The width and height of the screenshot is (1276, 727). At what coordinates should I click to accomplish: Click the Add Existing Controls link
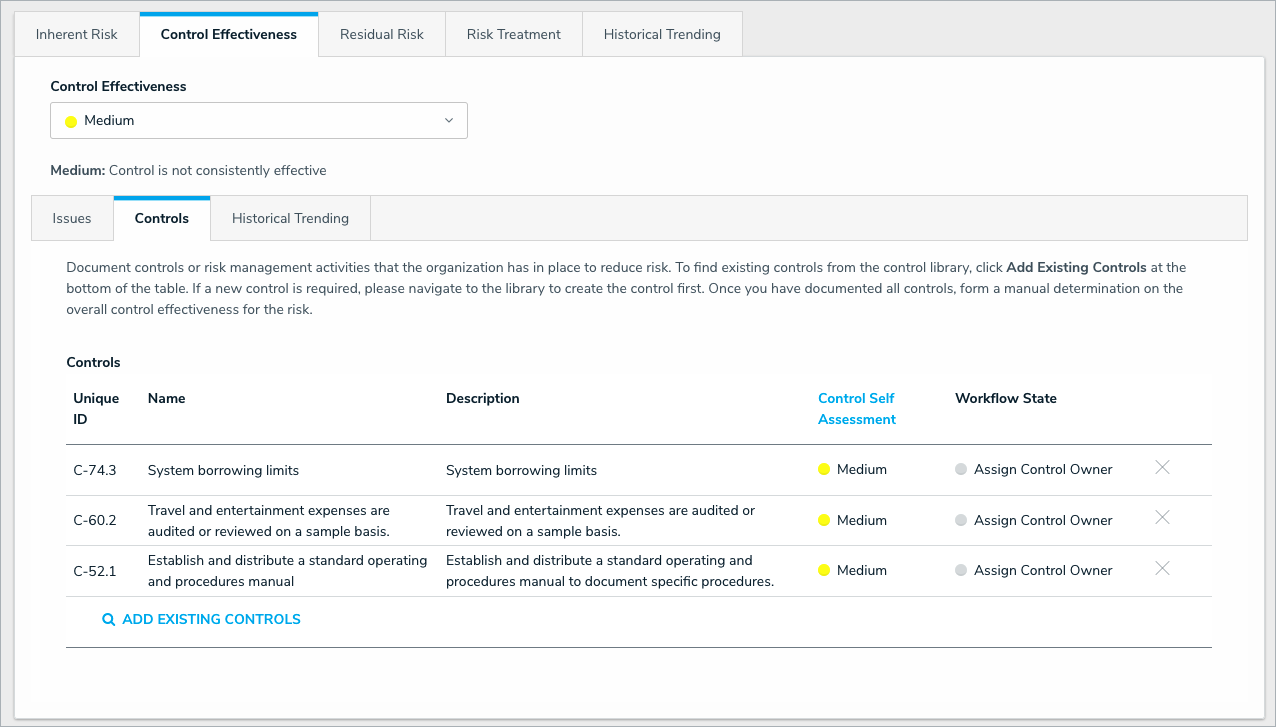tap(211, 620)
